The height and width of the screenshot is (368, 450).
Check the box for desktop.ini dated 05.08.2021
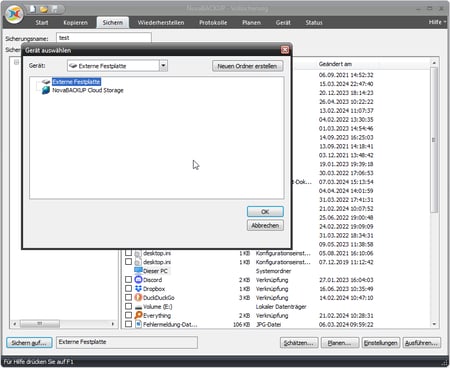128,253
